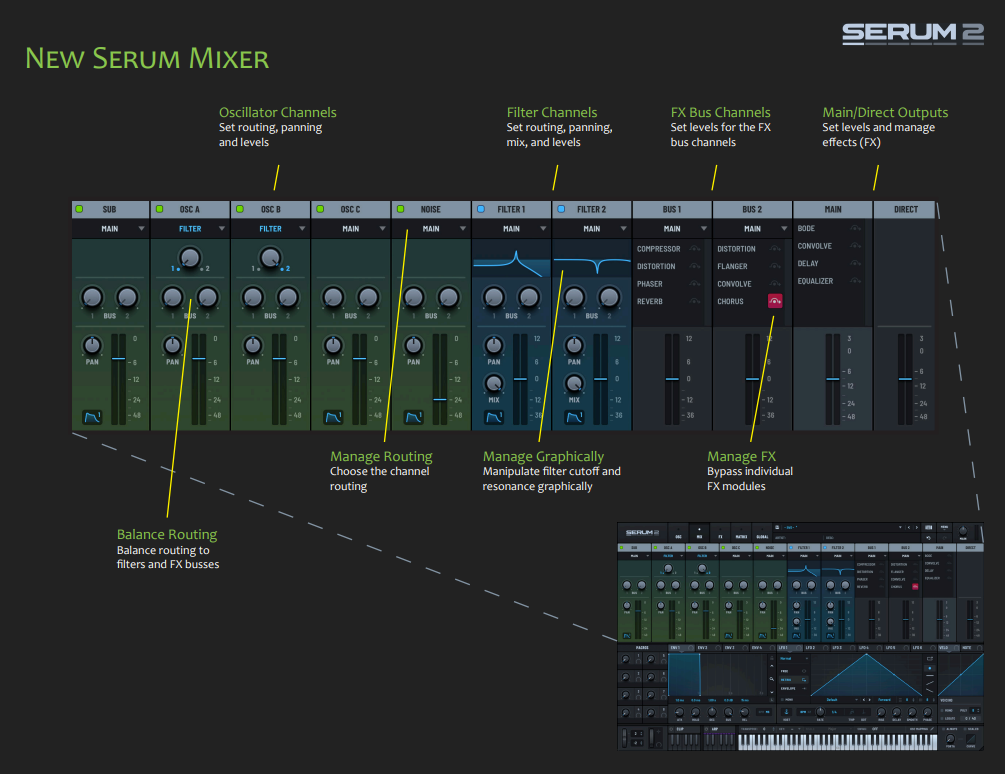Select the DIRECT channel header

pyautogui.click(x=906, y=210)
